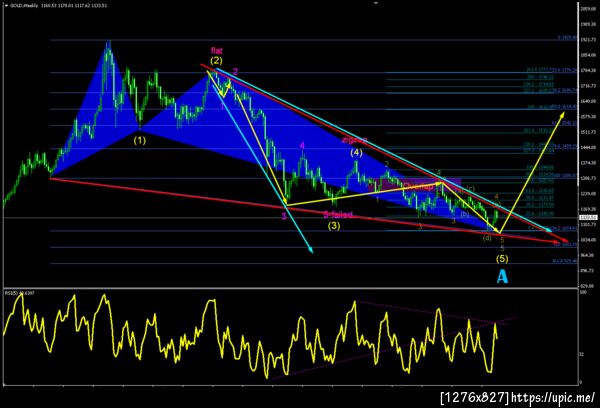
Task: Select the large cyan 'A' label
Action: pyautogui.click(x=502, y=276)
